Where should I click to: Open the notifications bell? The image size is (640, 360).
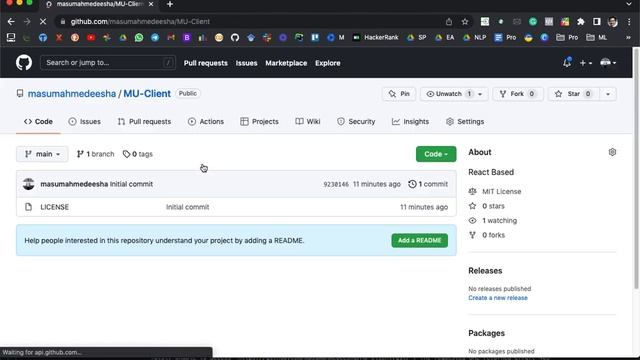567,63
